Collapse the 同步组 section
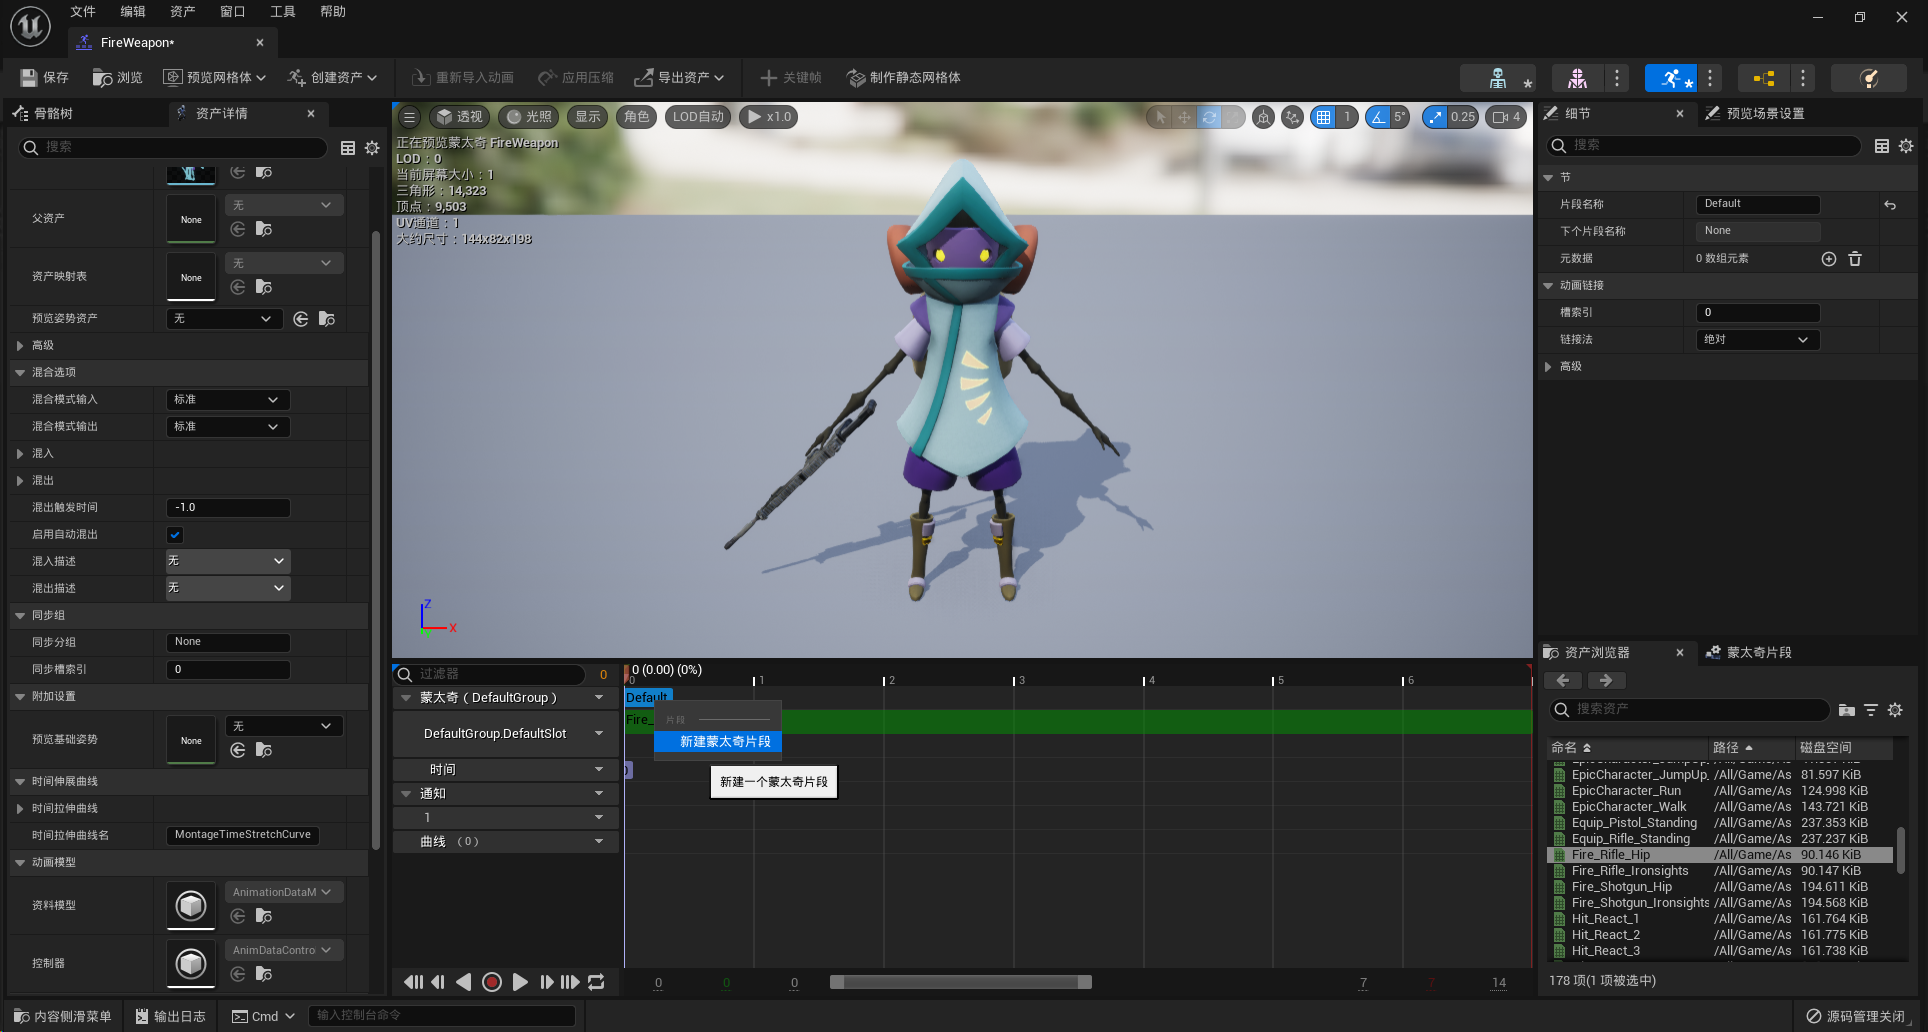 (20, 616)
